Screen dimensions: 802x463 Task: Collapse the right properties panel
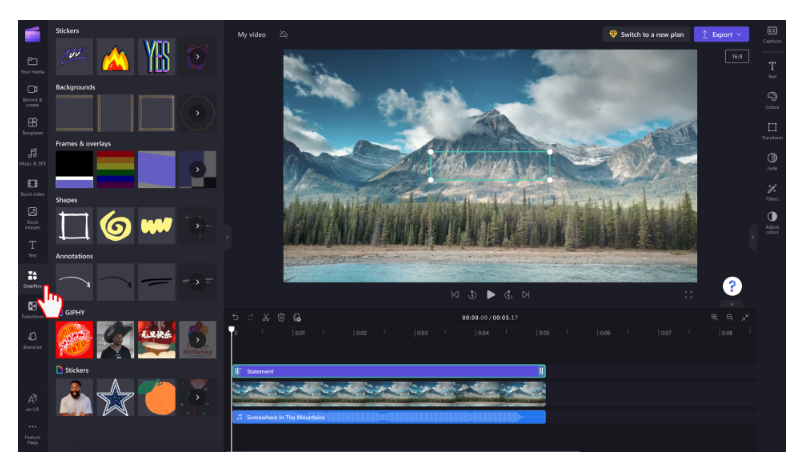pos(752,237)
